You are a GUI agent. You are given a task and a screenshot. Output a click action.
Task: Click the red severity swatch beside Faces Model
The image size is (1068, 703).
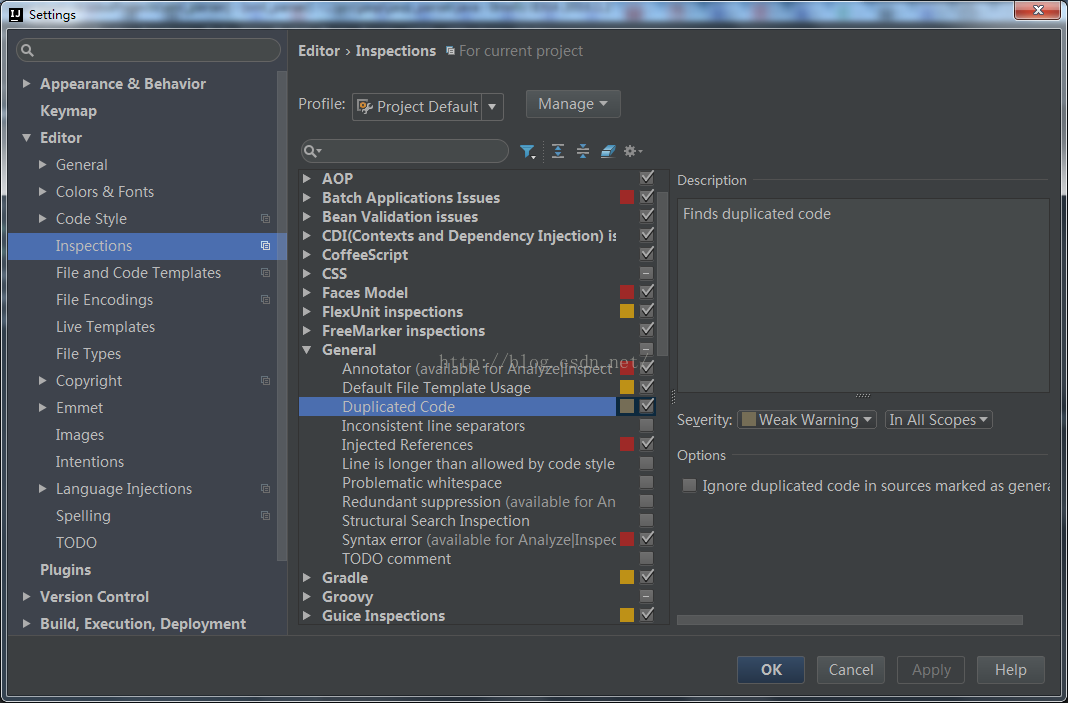pyautogui.click(x=627, y=292)
